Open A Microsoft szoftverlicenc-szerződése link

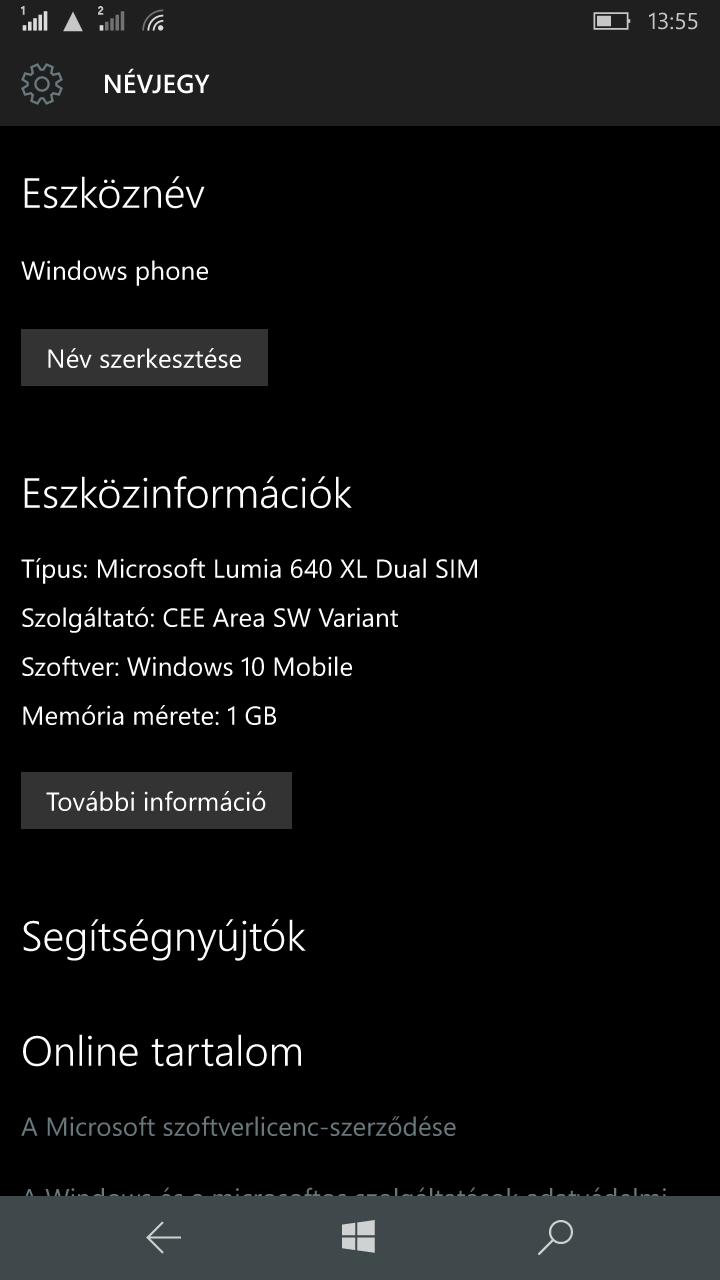pos(239,1127)
